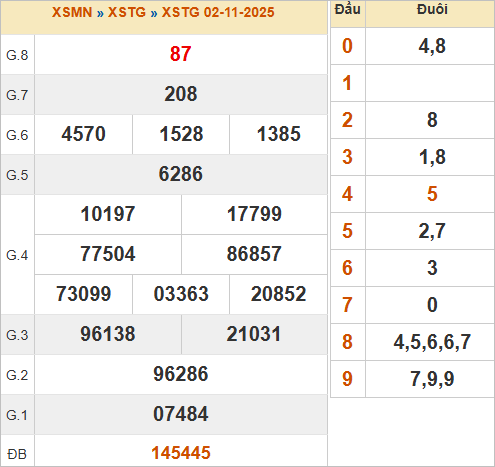
Task: Select the G.4 number 17799
Action: point(254,214)
